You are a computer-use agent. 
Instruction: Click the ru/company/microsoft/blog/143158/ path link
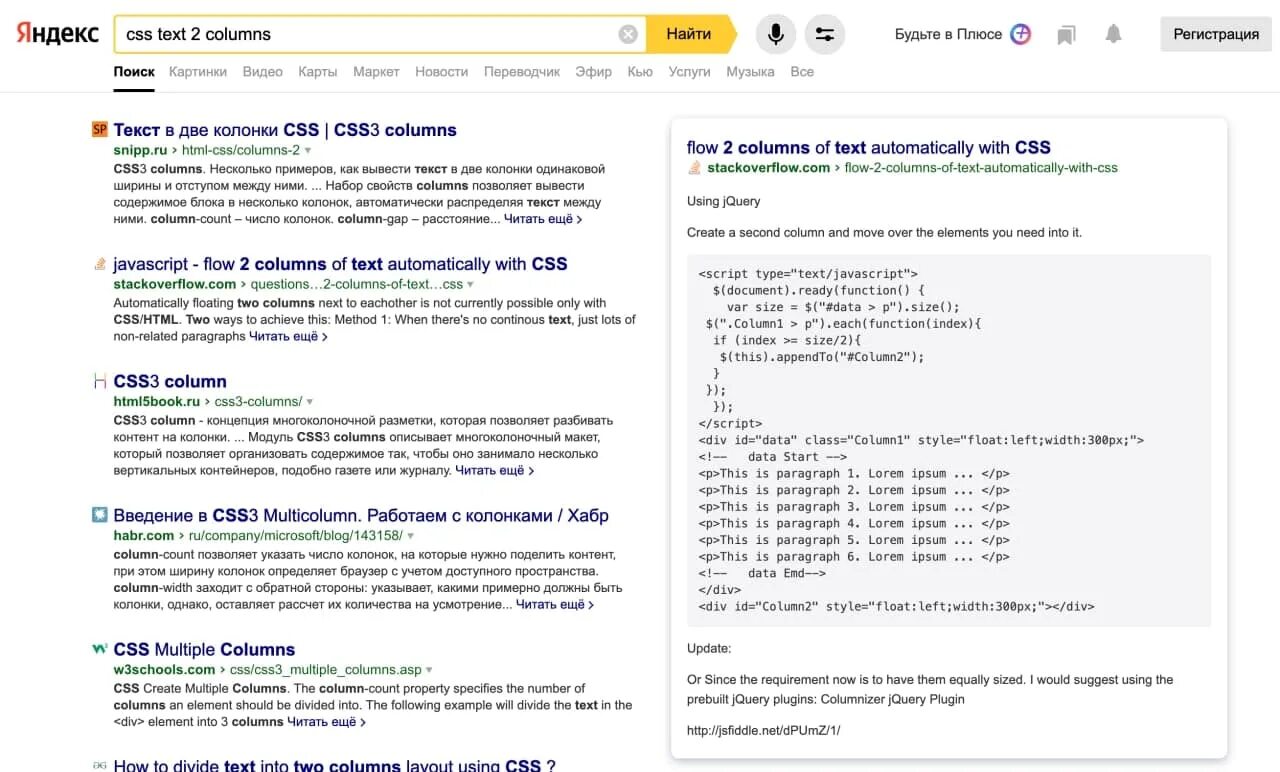point(296,536)
